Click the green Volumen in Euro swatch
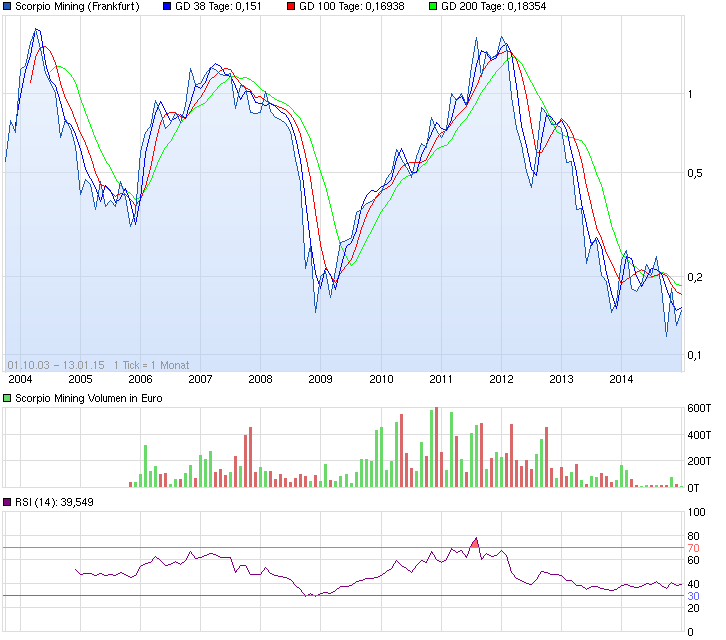 click(7, 398)
